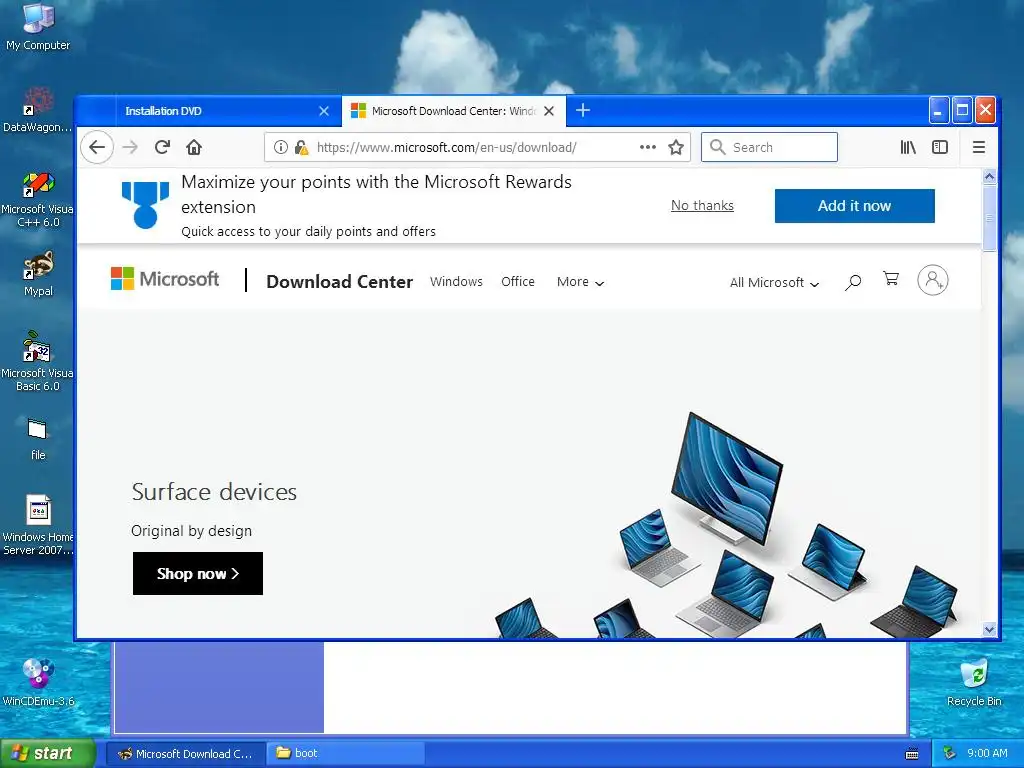The height and width of the screenshot is (768, 1024).
Task: Click the padlock warning icon in address bar
Action: pos(301,147)
